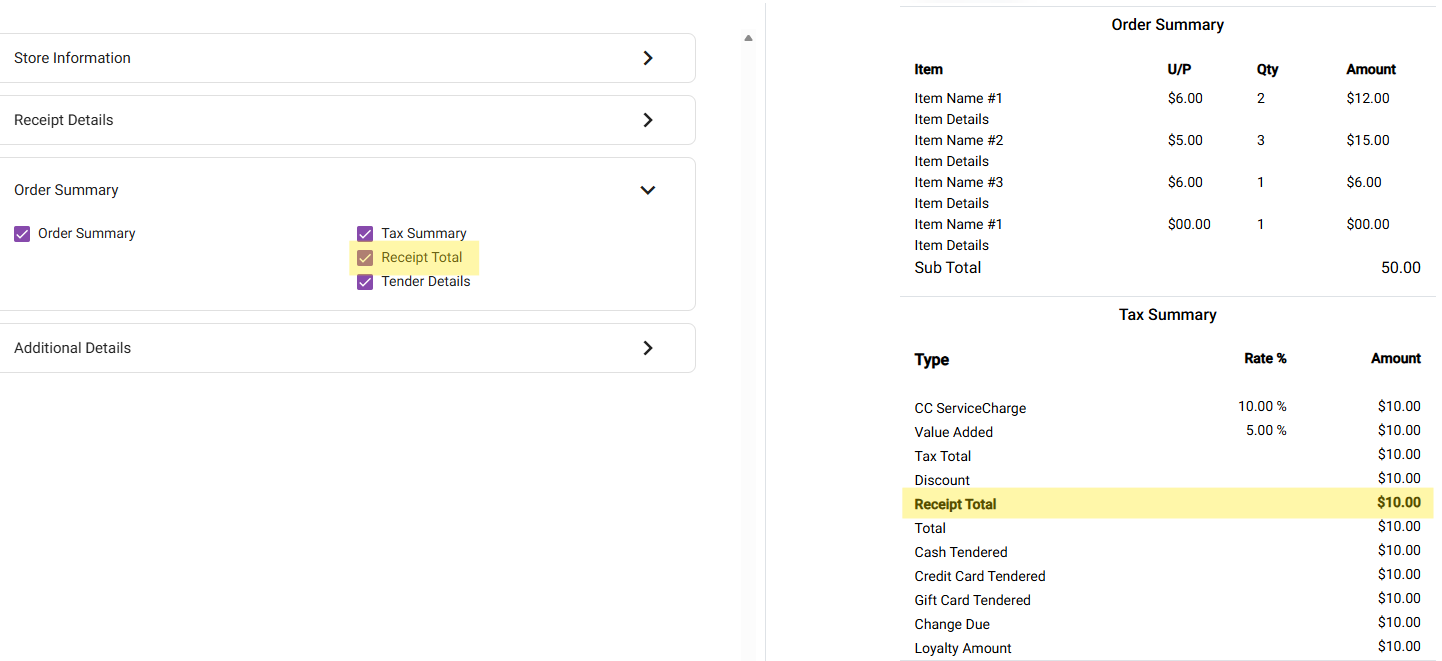Uncheck the Tax Summary checkbox
This screenshot has width=1442, height=661.
coord(365,234)
